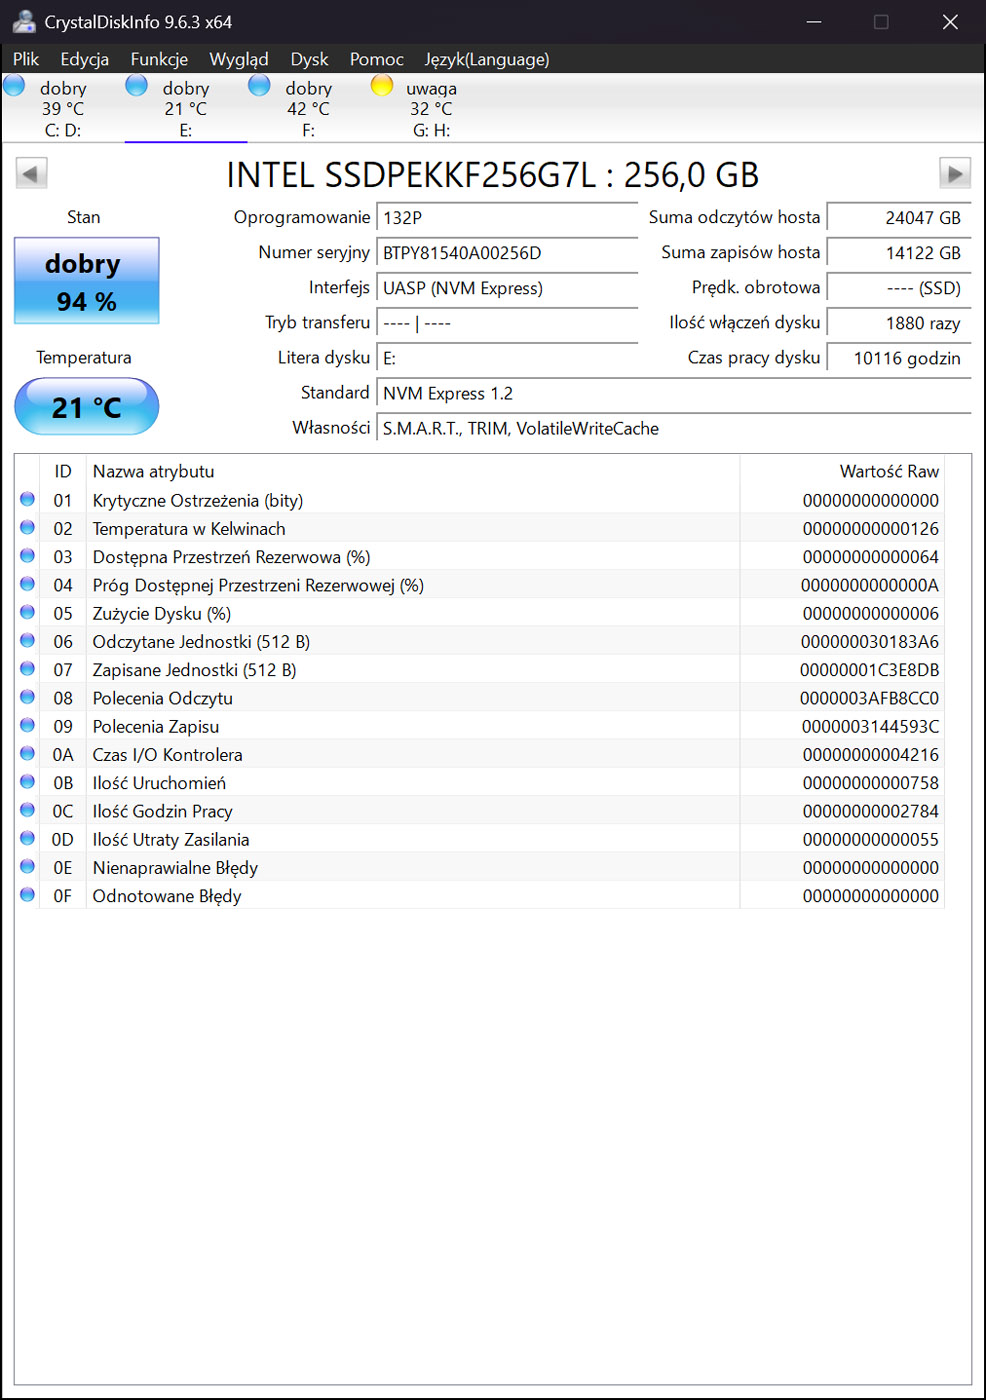Click status dot for Ilość Godzin Pracy row

coord(27,810)
